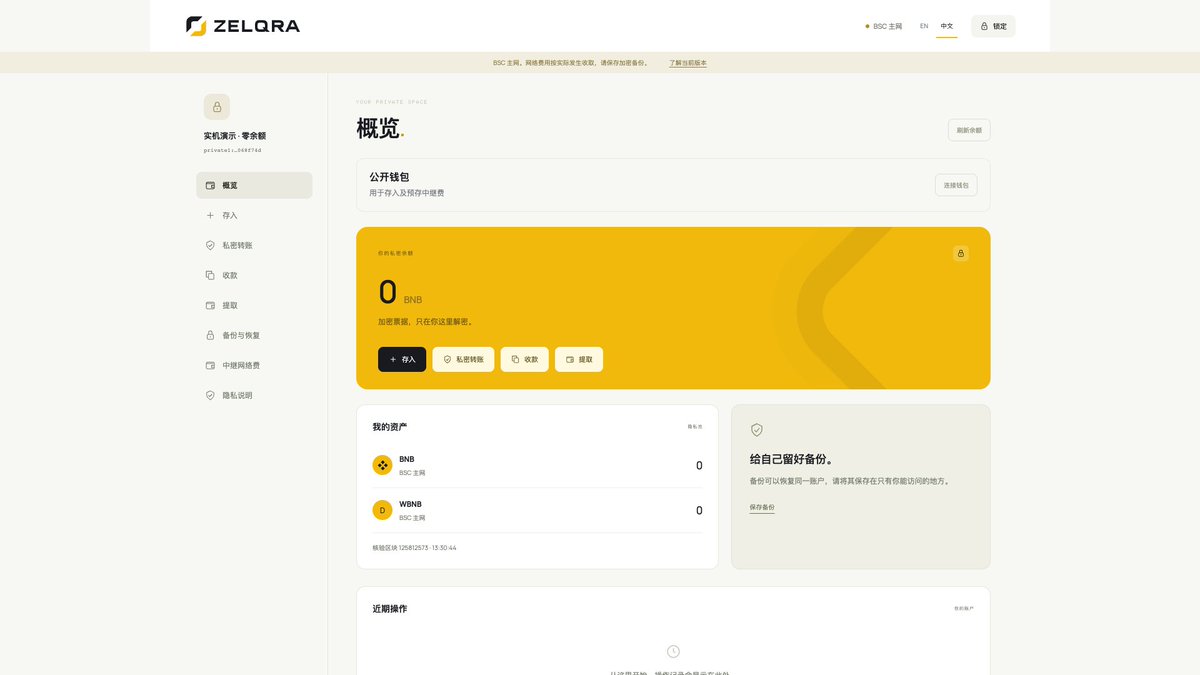Image resolution: width=1200 pixels, height=675 pixels.
Task: Open 隐私说明 in the sidebar
Action: tap(254, 395)
